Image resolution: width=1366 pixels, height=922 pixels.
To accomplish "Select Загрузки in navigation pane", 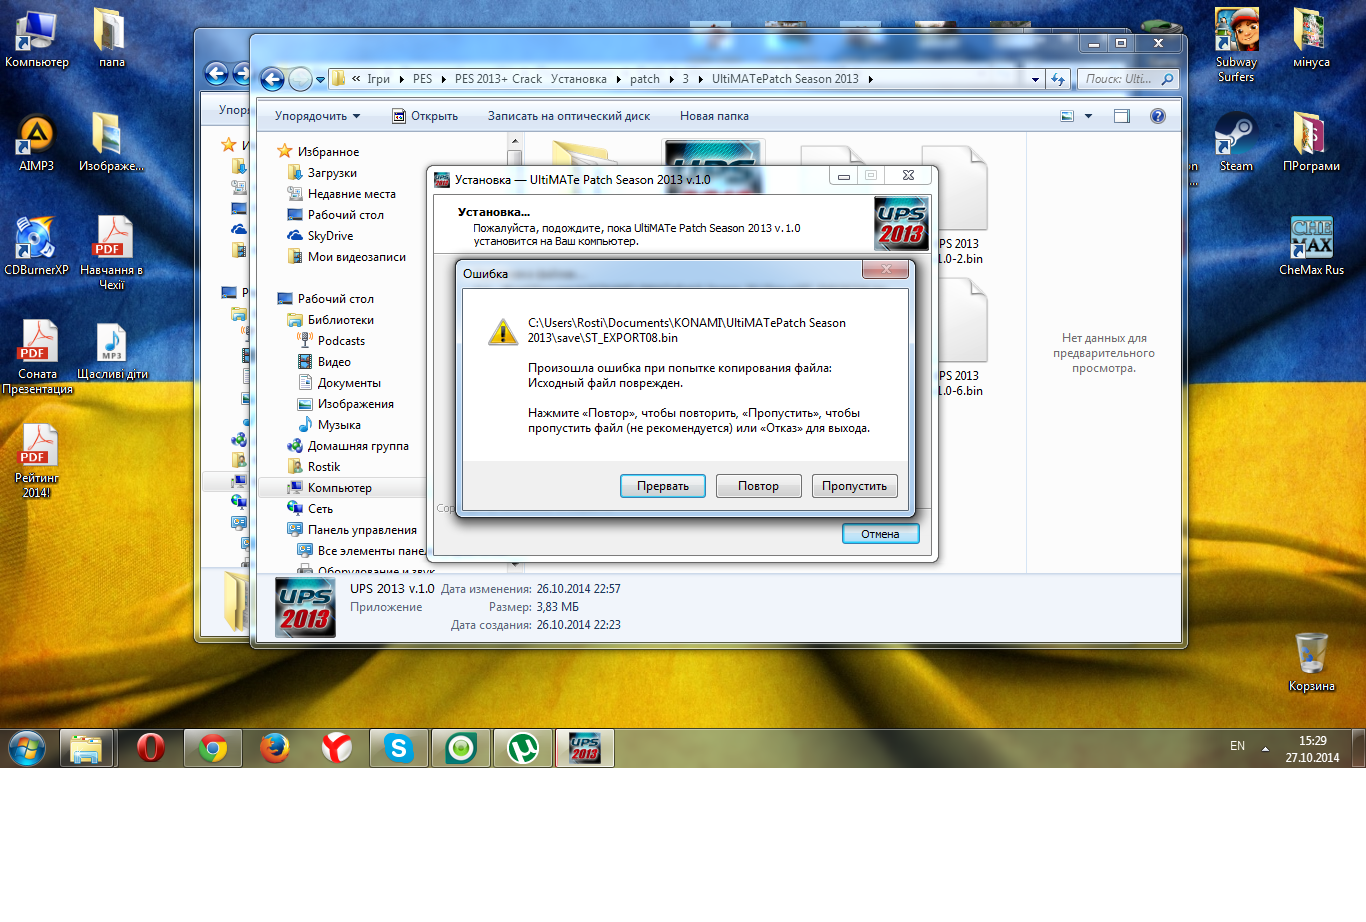I will (332, 173).
